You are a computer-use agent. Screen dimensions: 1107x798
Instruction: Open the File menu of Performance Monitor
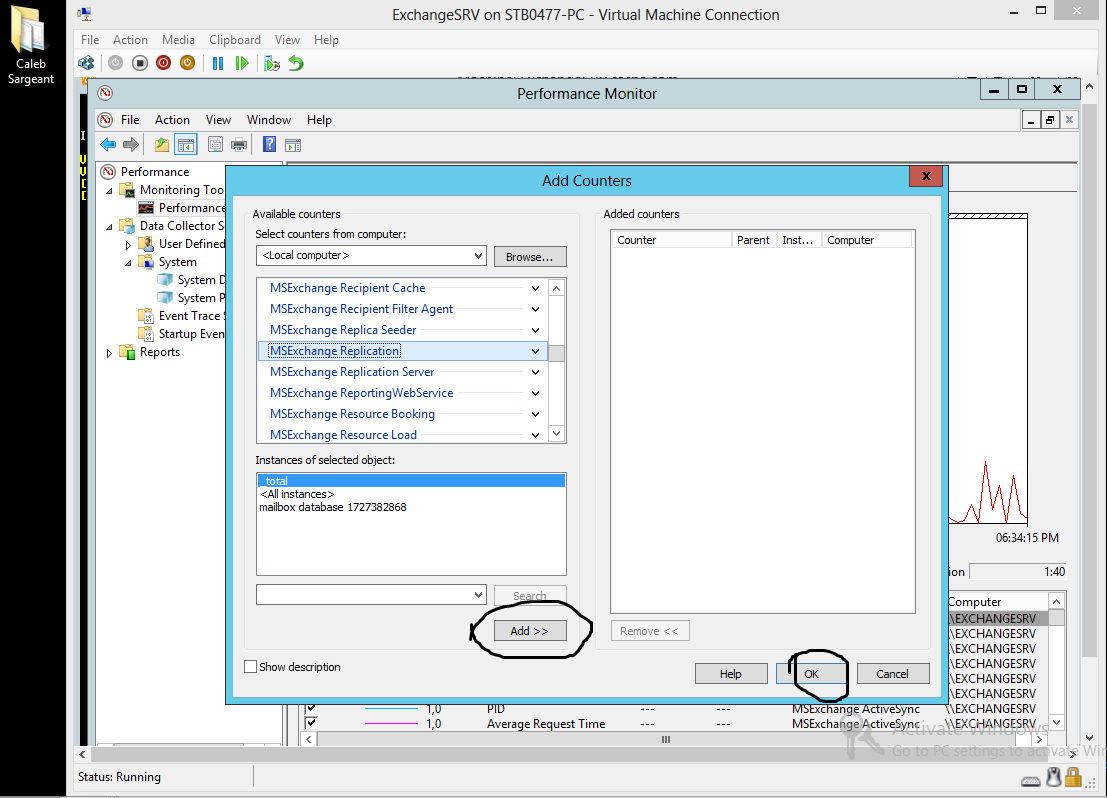coord(130,119)
